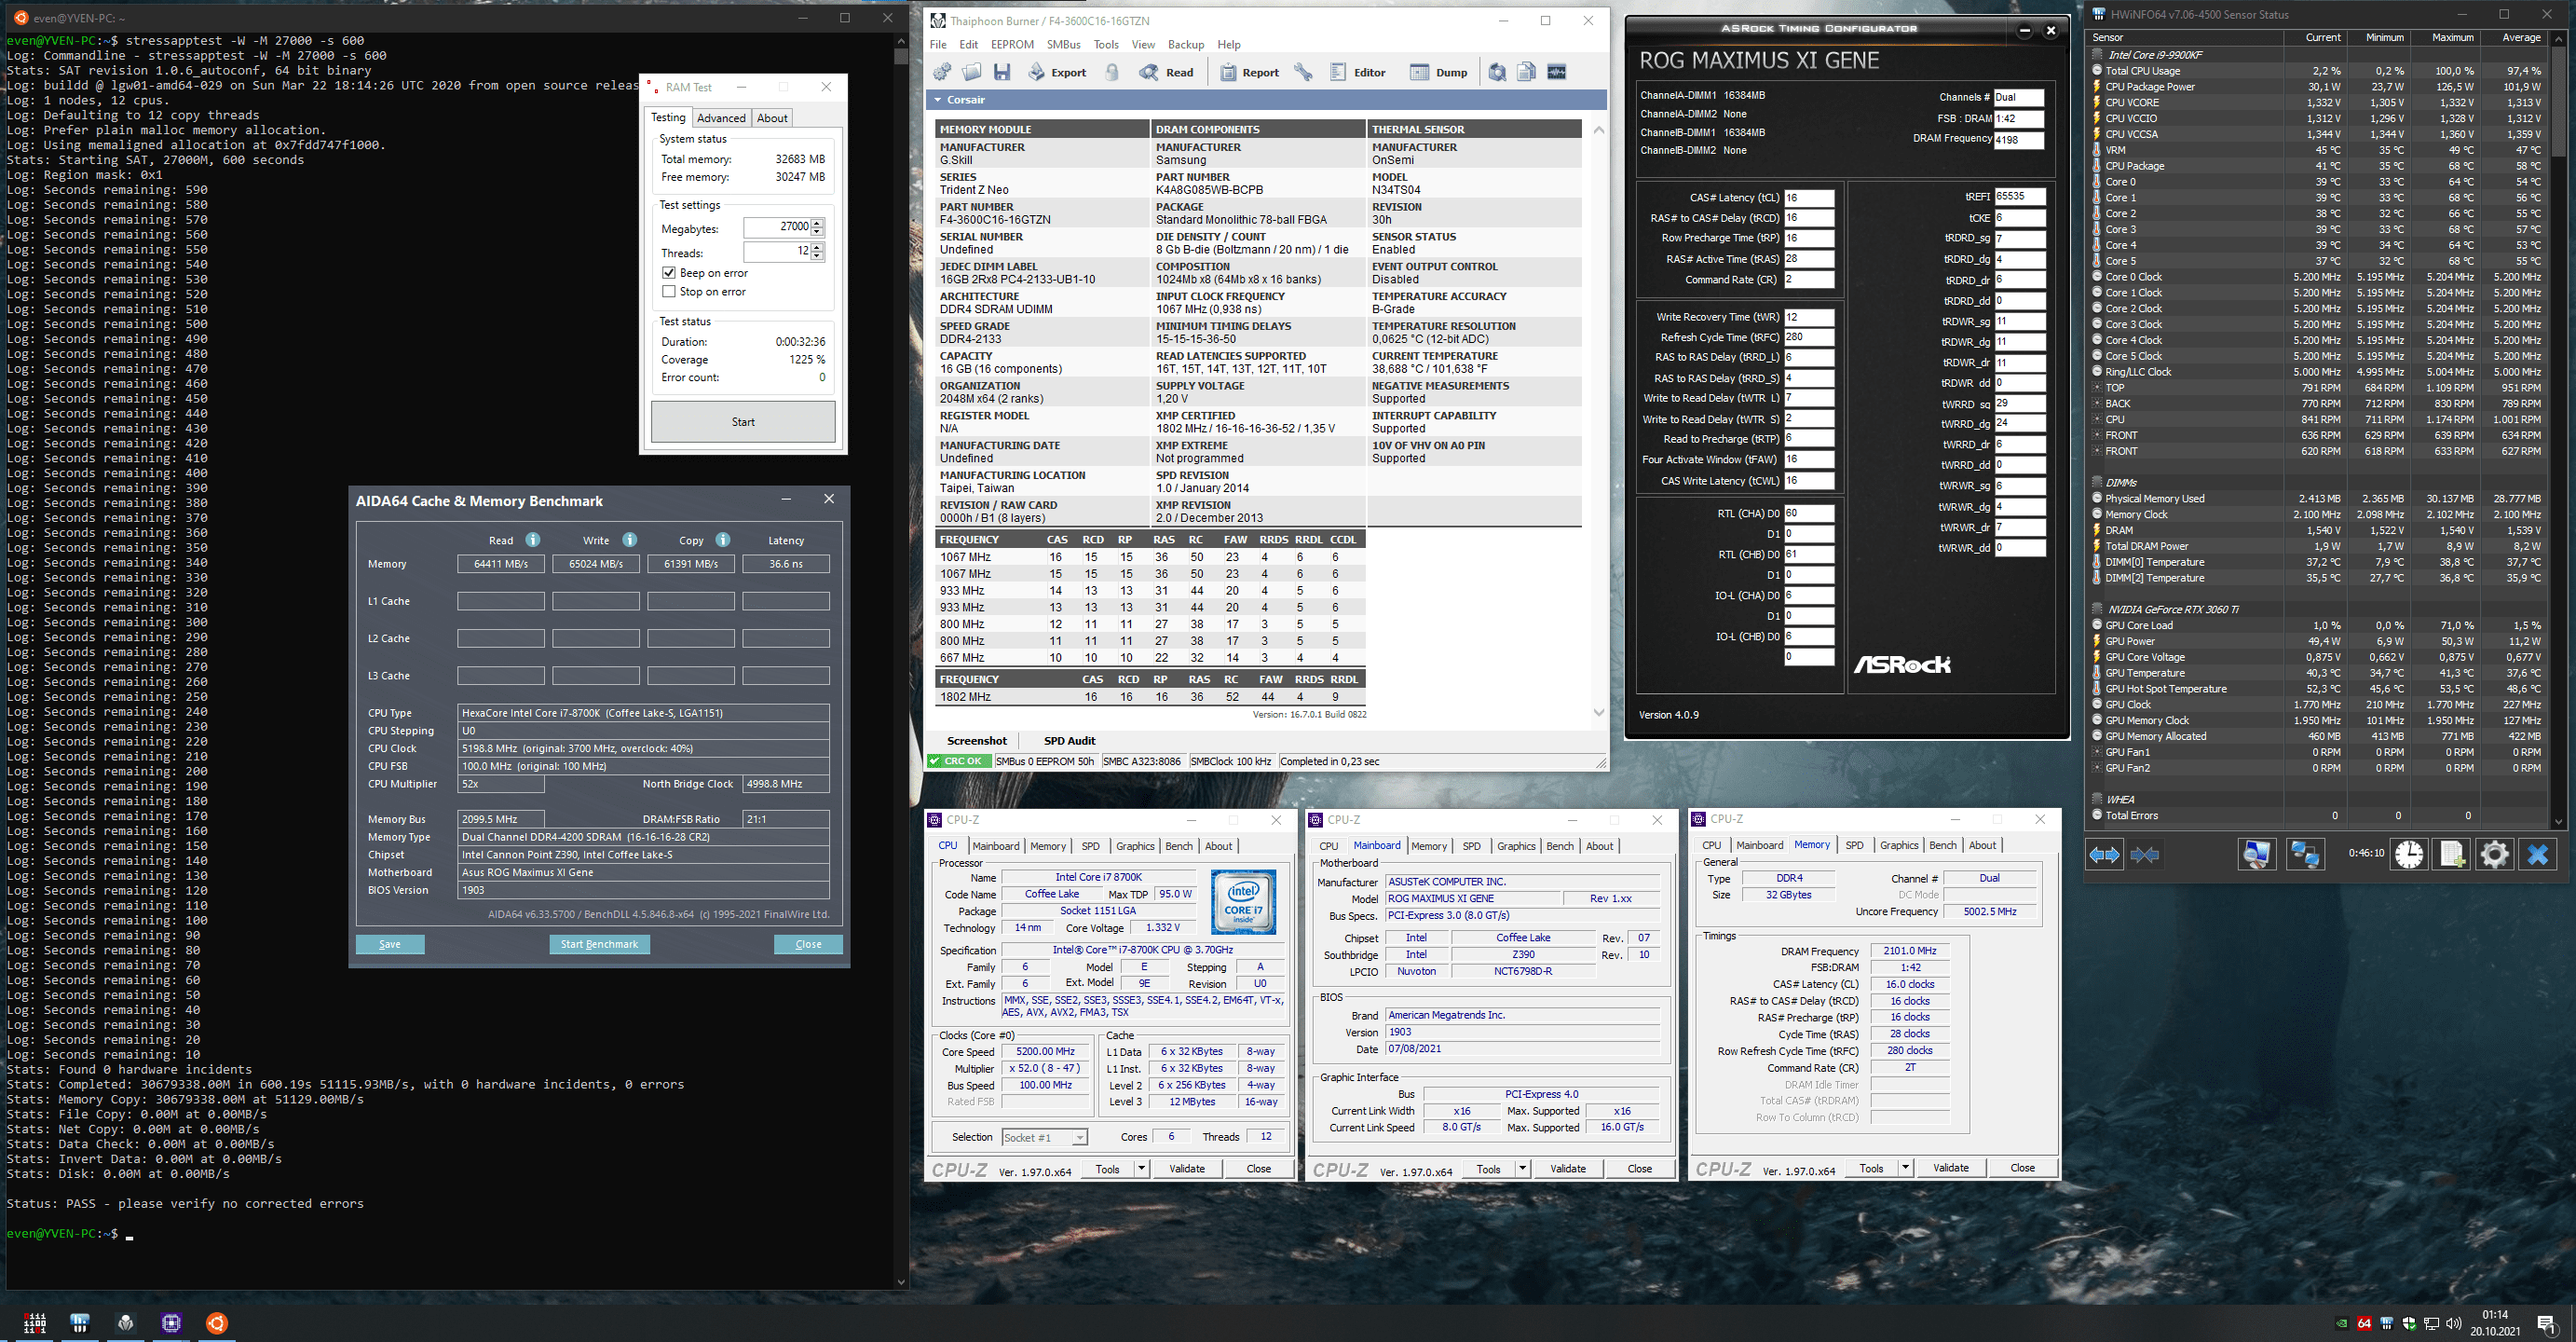
Task: Toggle Stop on error checkbox in RAM Test
Action: (669, 292)
